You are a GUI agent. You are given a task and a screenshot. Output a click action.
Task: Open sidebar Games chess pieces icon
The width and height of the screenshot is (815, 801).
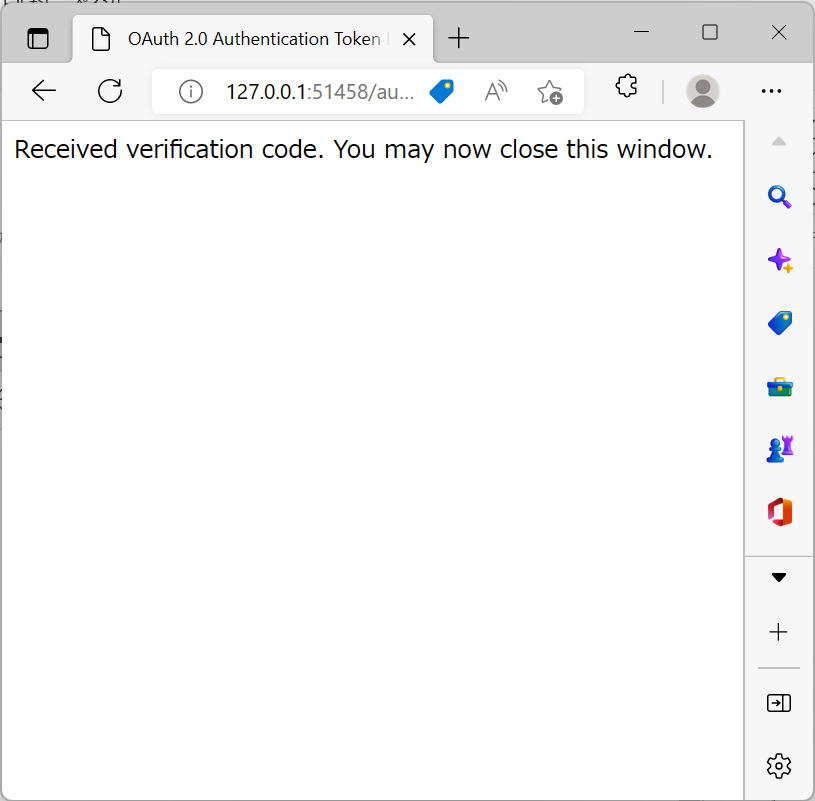click(780, 449)
